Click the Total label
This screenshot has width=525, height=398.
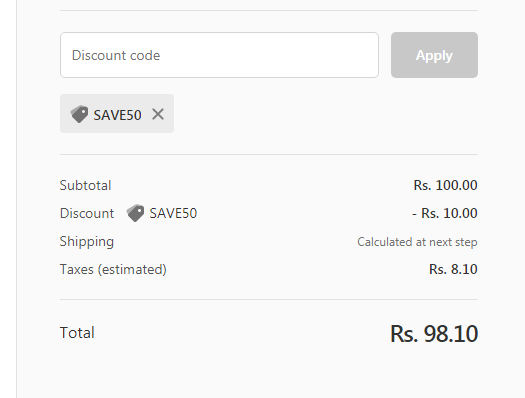77,333
